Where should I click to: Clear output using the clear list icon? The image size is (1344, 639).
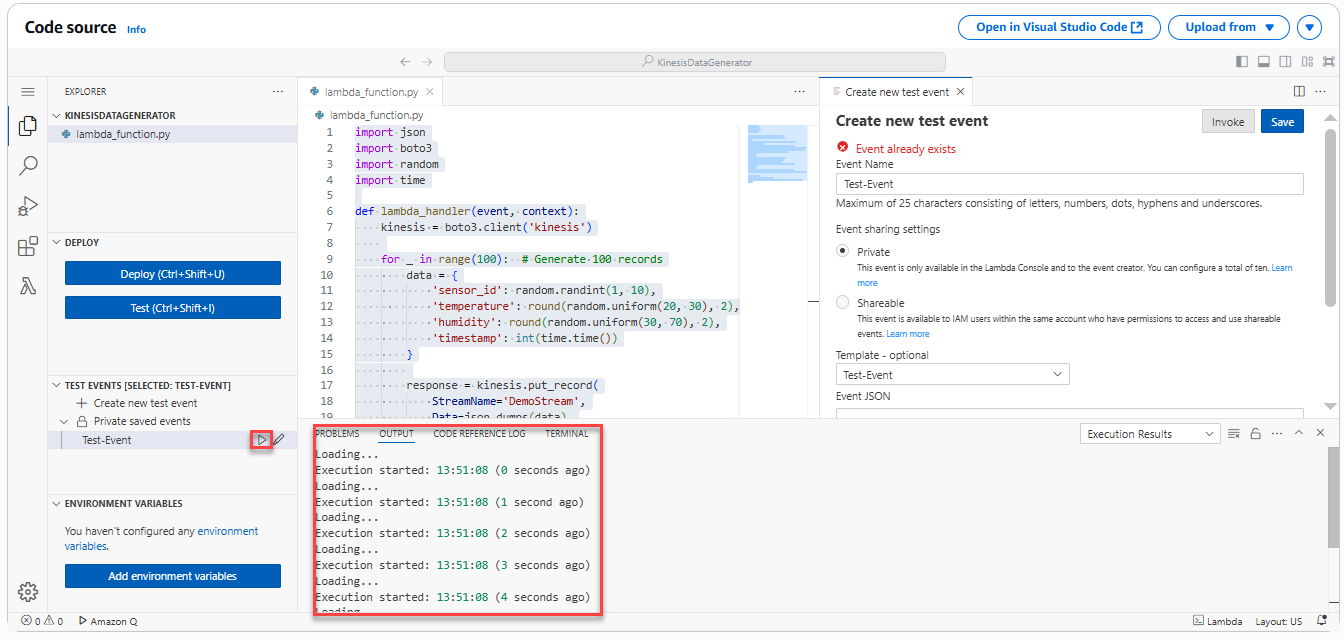tap(1234, 434)
